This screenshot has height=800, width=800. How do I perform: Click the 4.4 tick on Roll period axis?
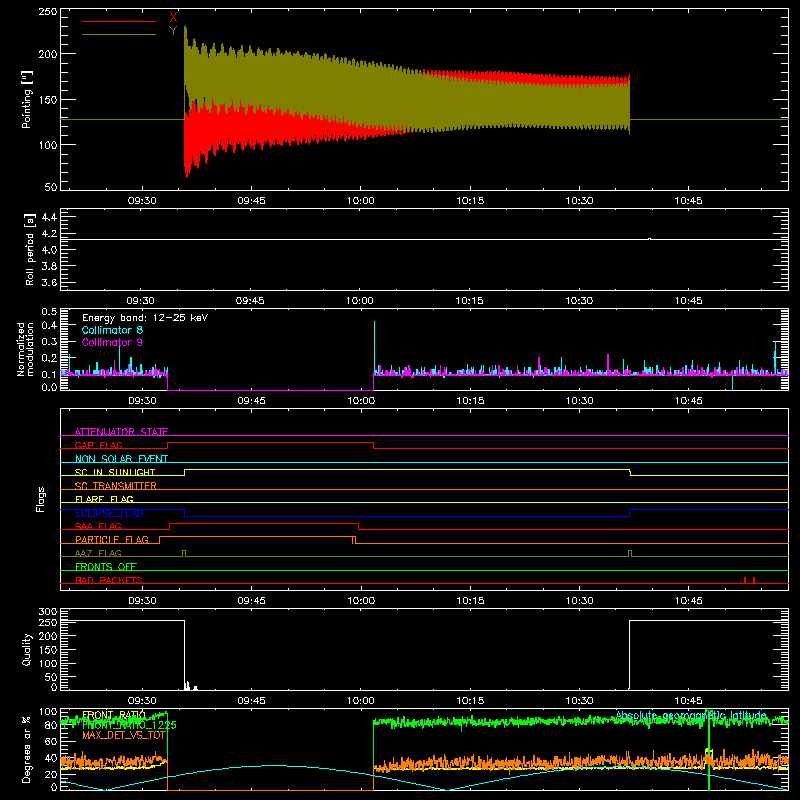(49, 217)
